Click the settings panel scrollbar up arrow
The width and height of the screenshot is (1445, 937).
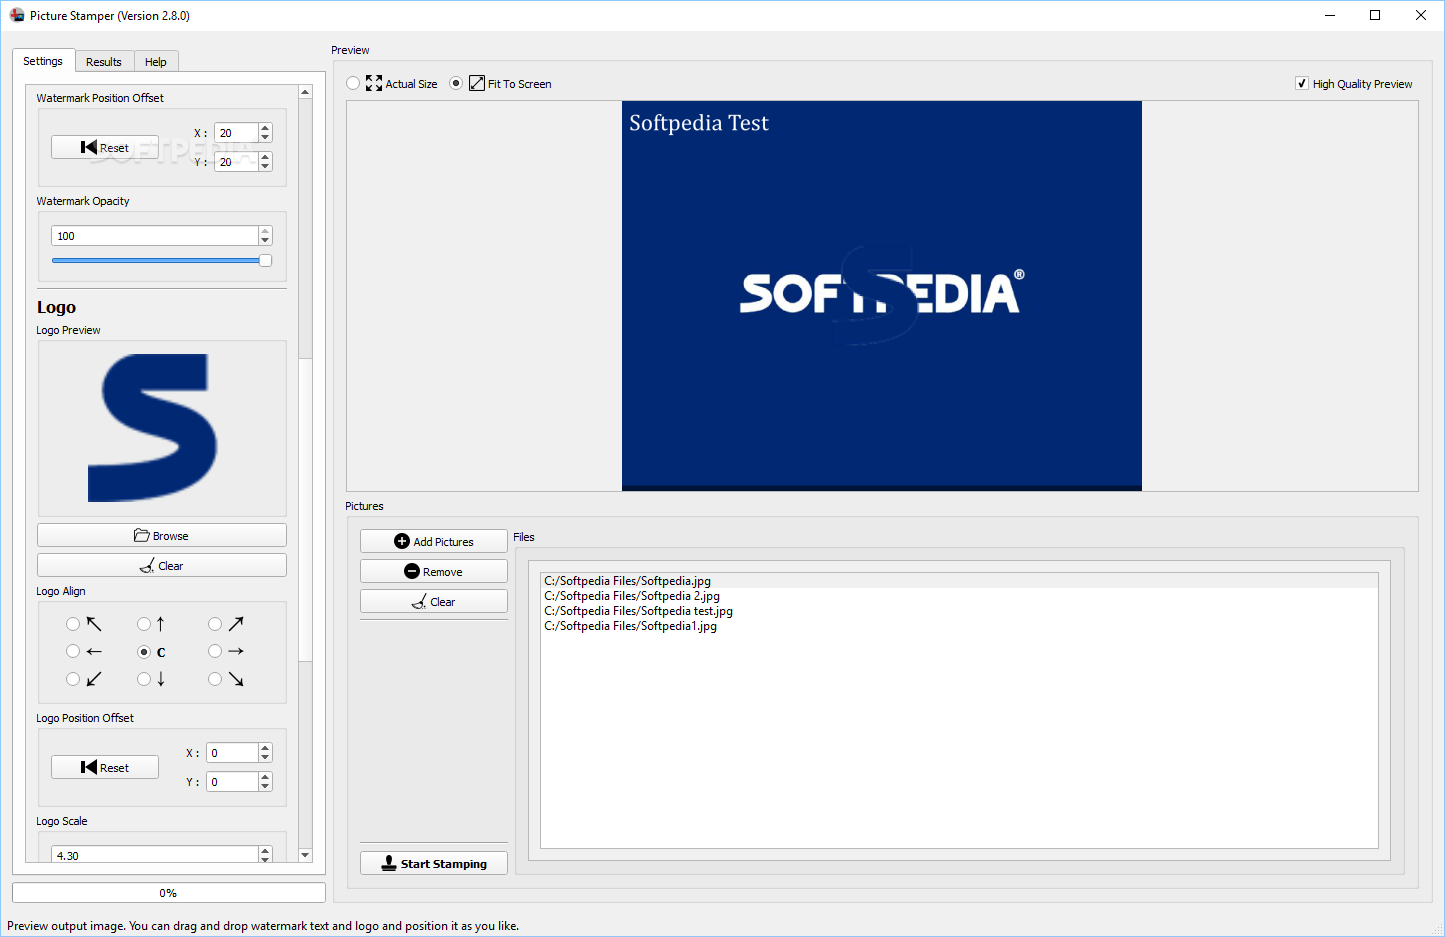coord(305,91)
